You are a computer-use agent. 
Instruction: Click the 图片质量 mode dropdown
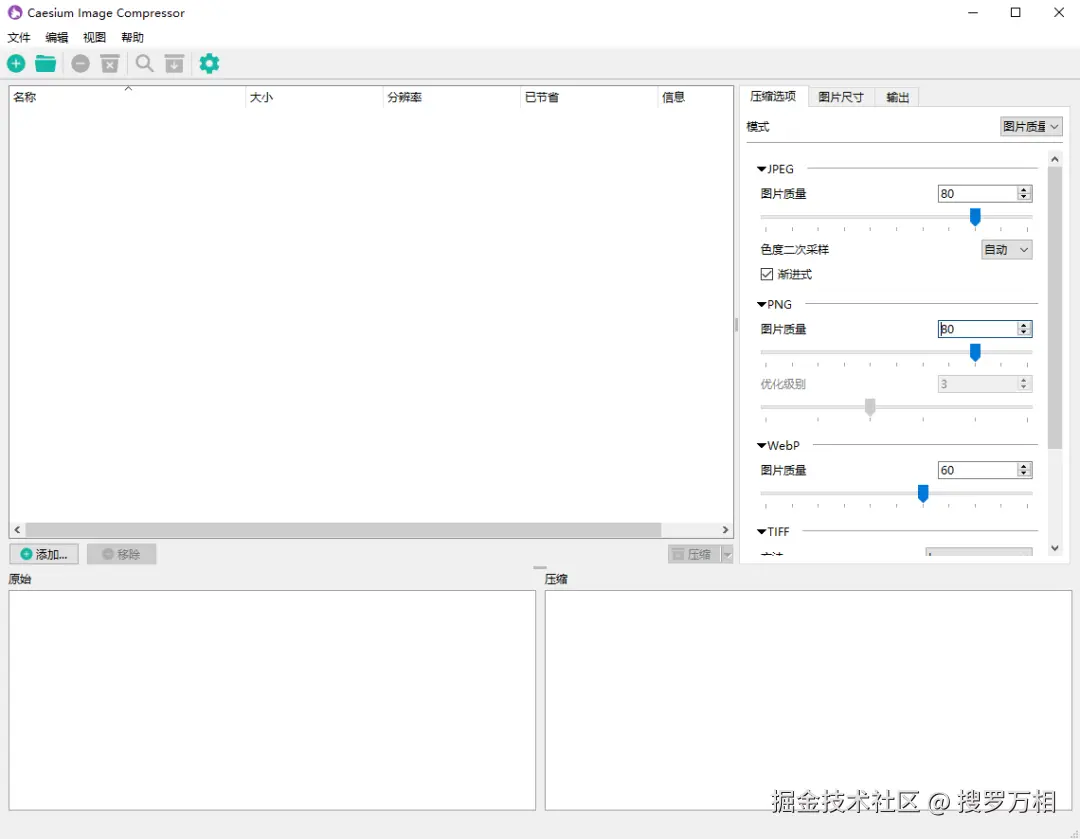(1031, 126)
